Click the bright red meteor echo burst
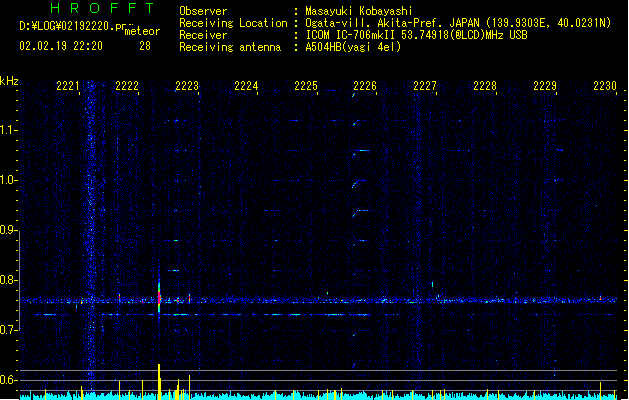Screen dimensions: 629x400 (x=159, y=298)
